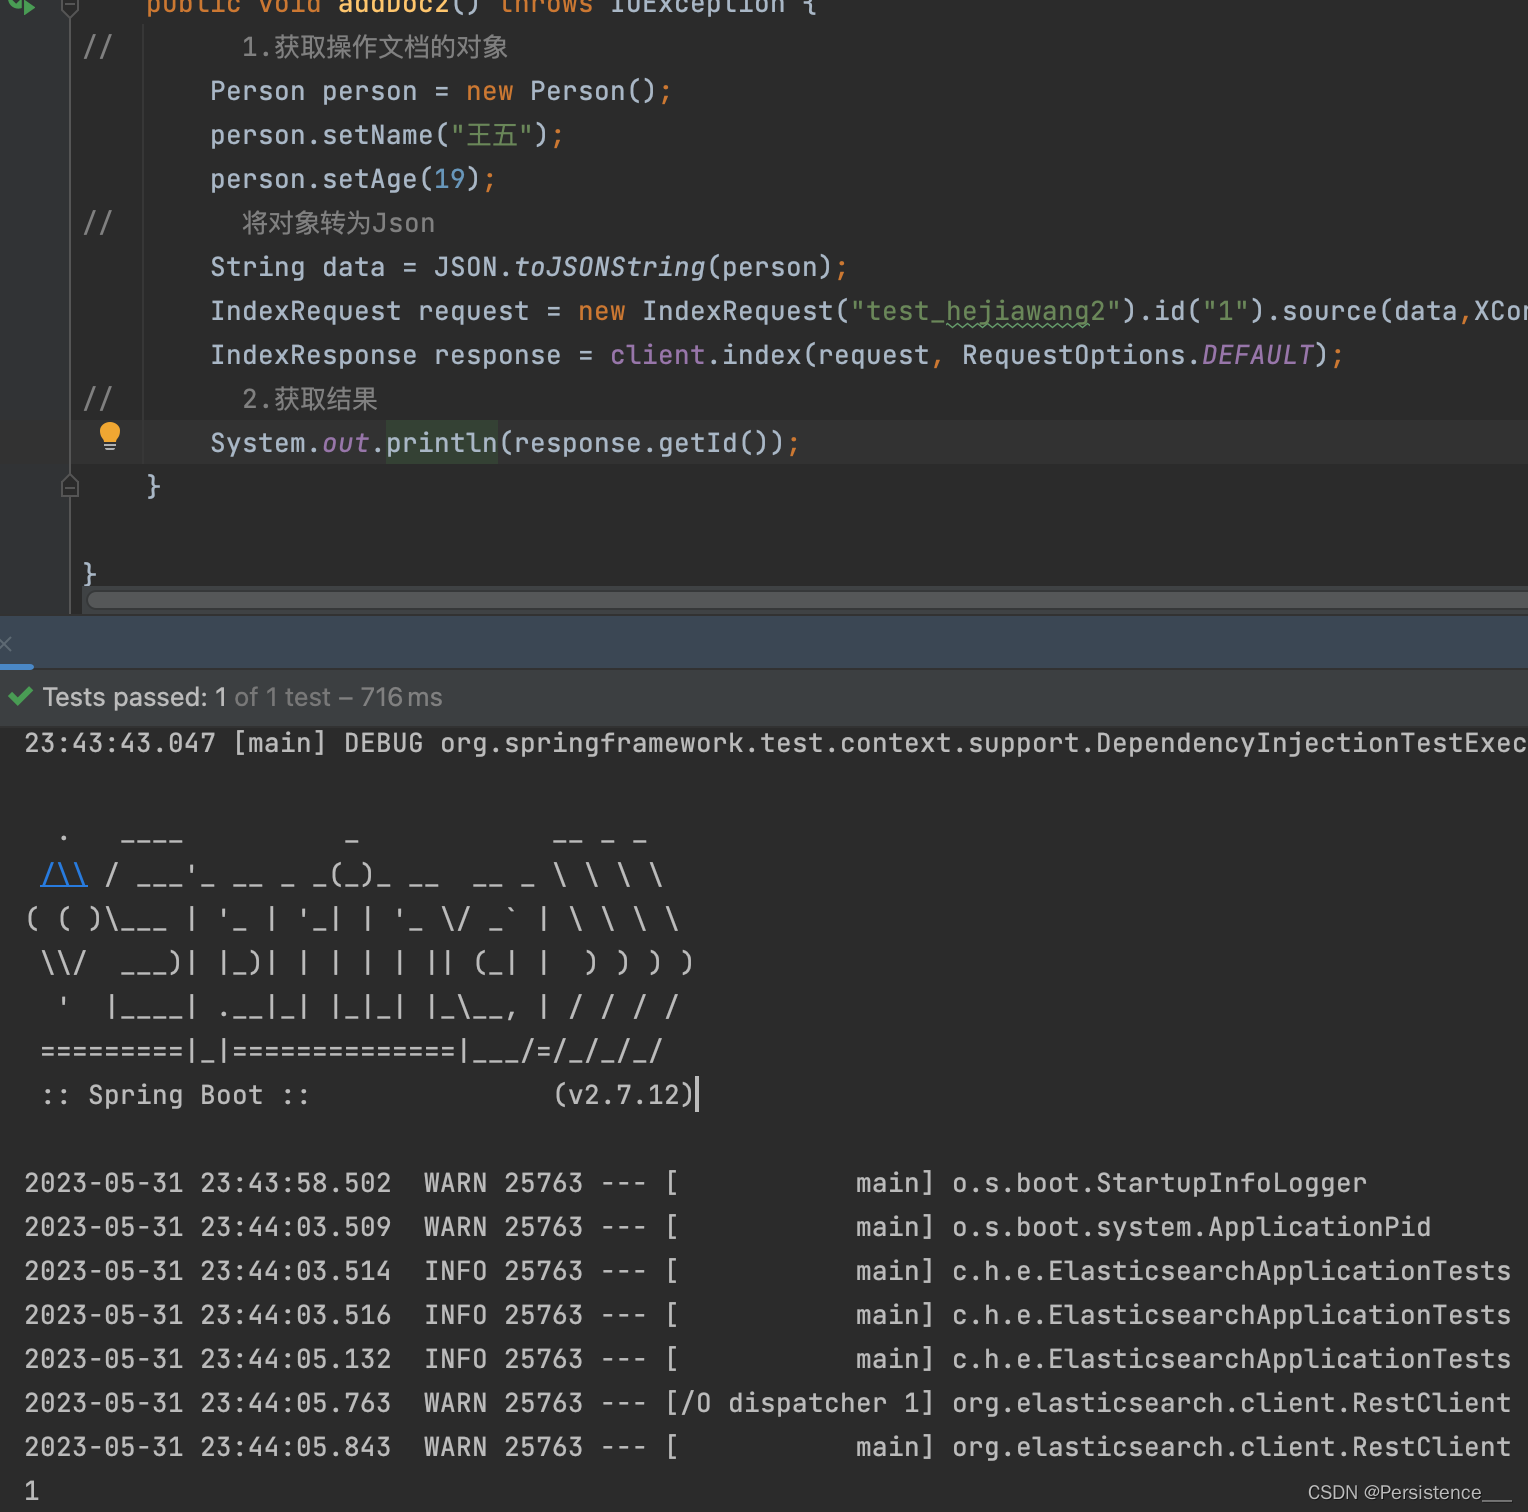Click the ':: Spring Boot ::' banner text

pyautogui.click(x=175, y=1095)
